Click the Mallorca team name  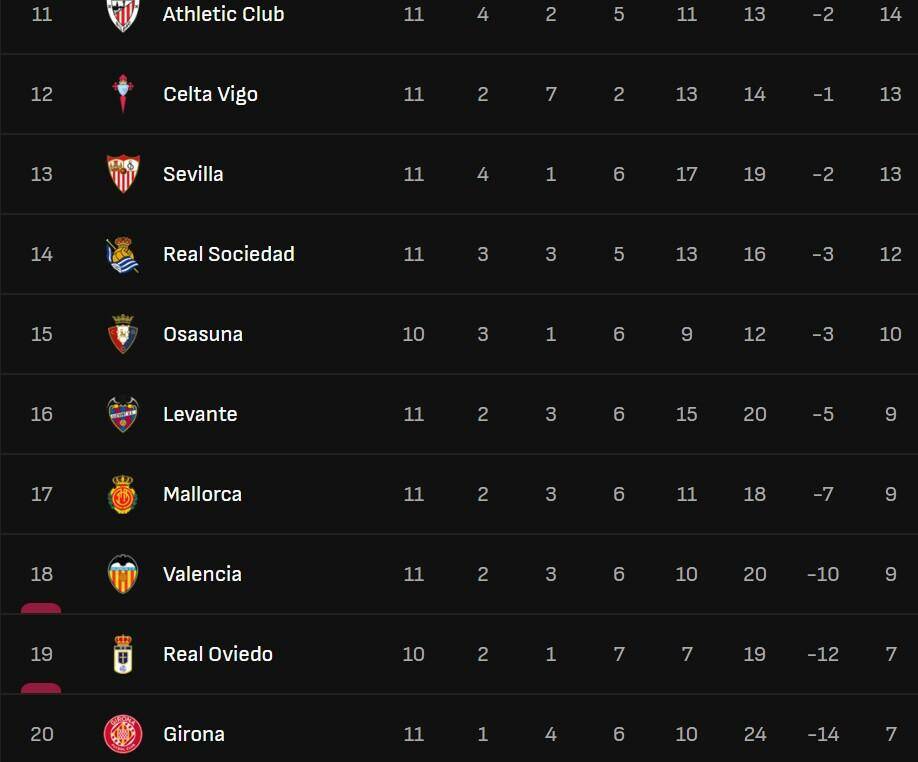pyautogui.click(x=202, y=494)
